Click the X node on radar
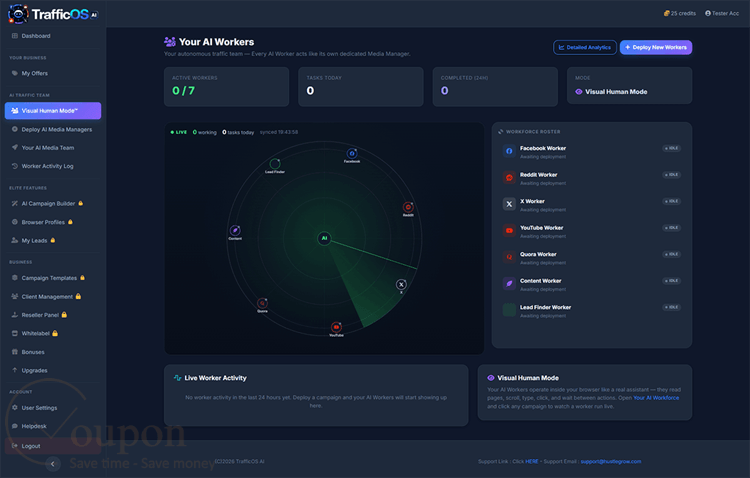 pos(401,285)
